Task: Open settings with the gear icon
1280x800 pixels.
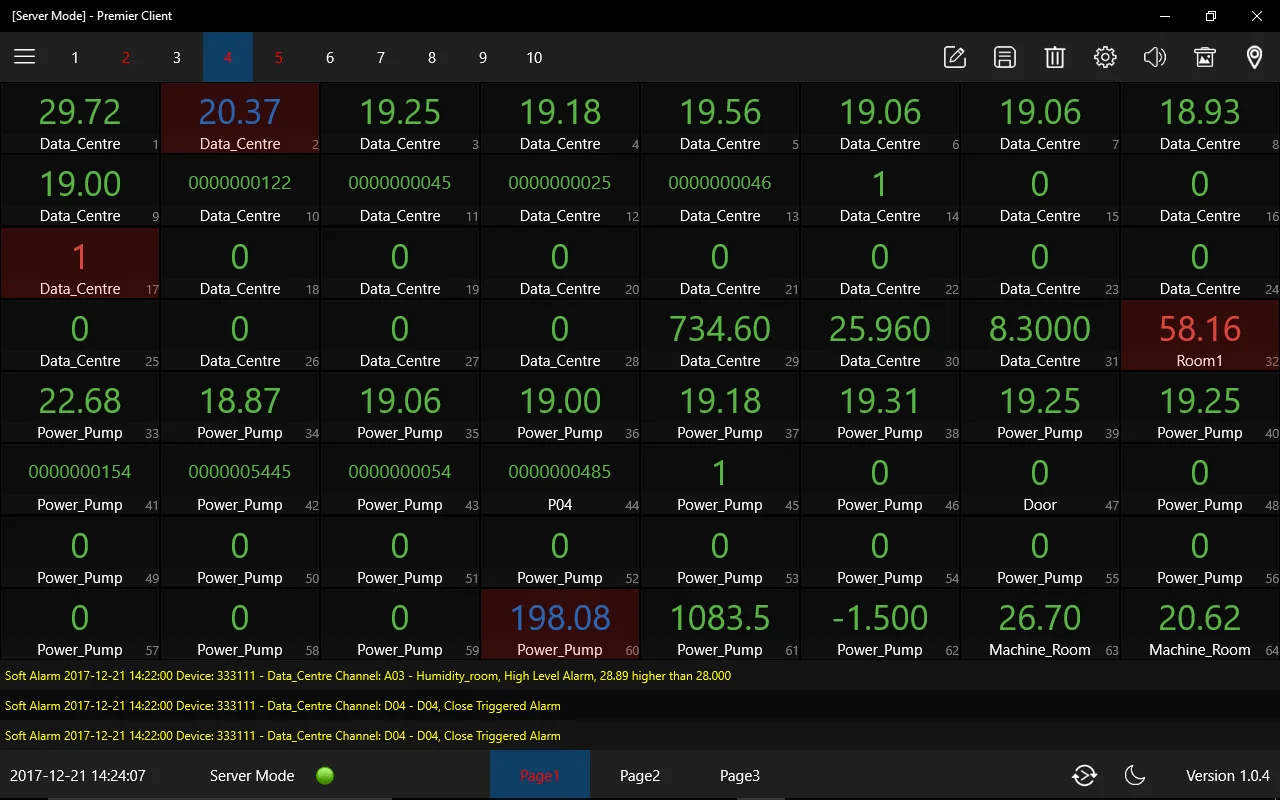Action: tap(1105, 57)
